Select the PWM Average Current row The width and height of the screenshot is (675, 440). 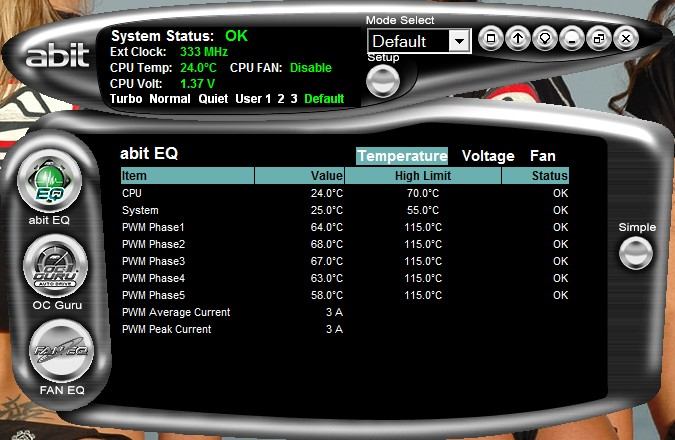pos(345,312)
